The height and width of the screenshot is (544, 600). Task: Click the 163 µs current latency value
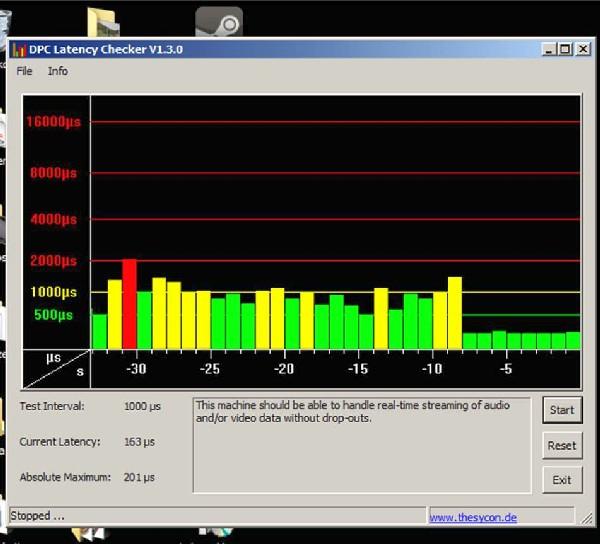point(139,442)
